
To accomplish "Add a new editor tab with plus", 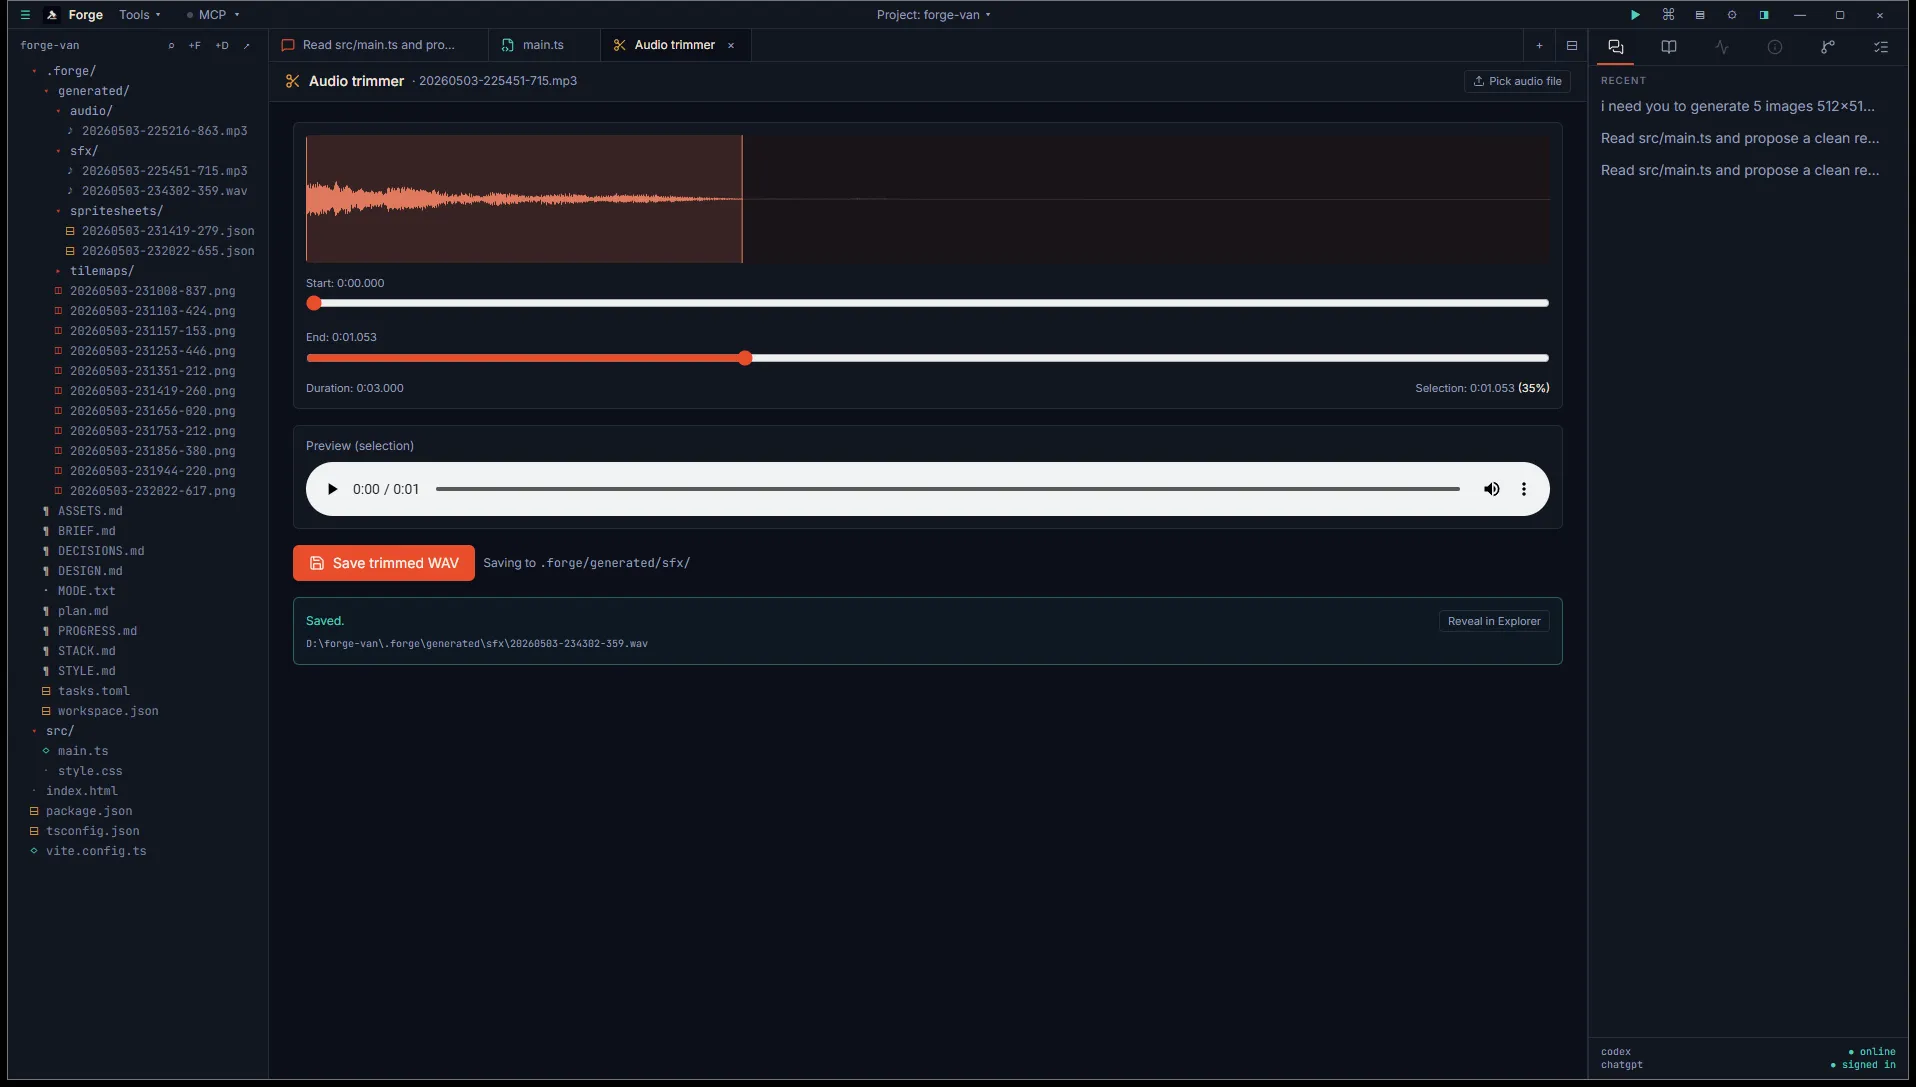I will 1539,45.
